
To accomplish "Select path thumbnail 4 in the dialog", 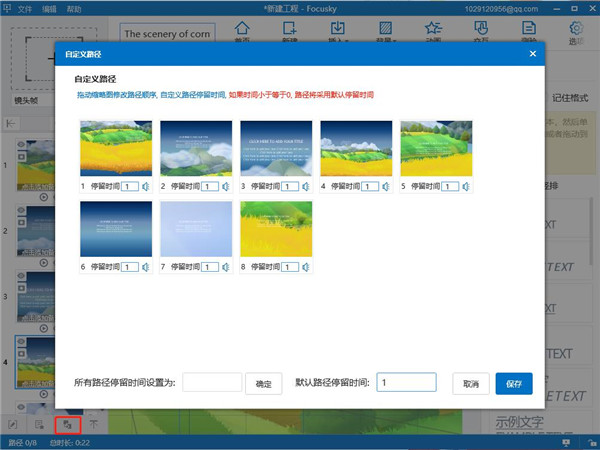I will click(x=356, y=148).
